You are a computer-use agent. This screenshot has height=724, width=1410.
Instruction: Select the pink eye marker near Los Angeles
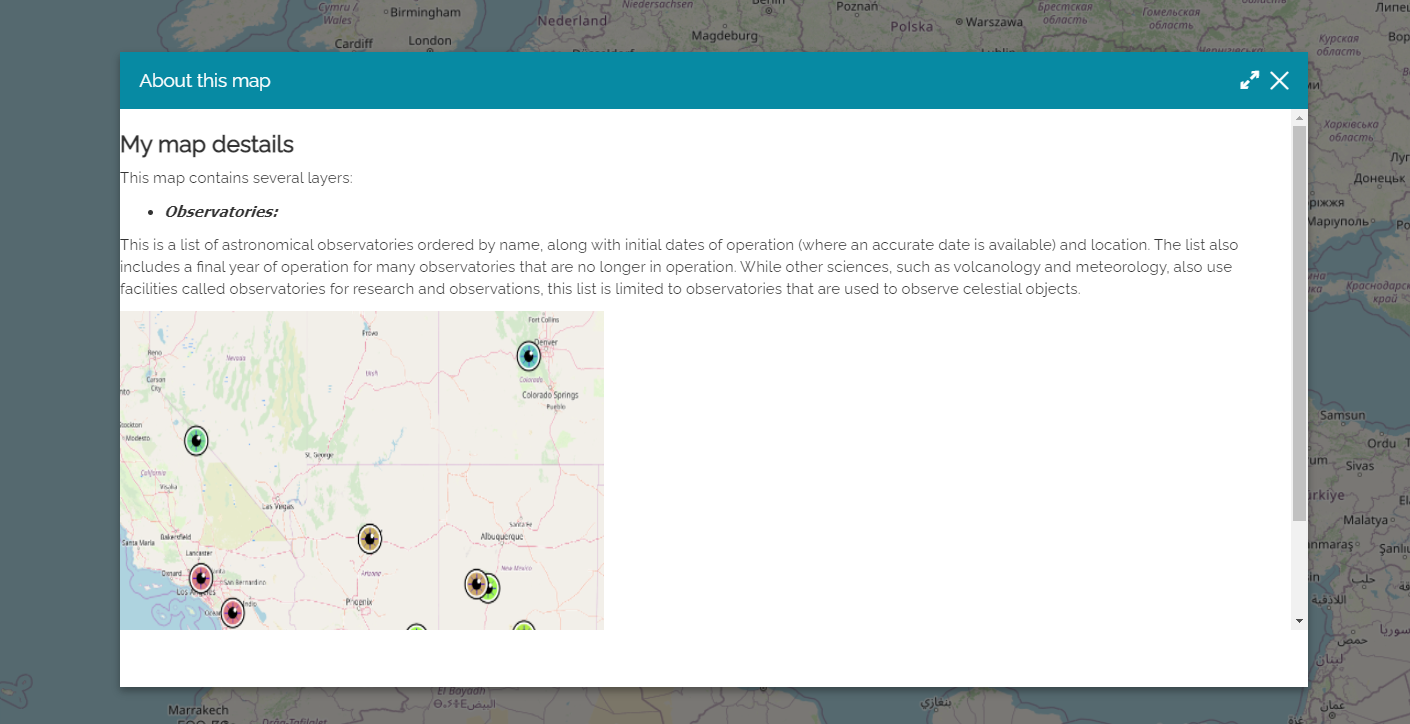point(201,578)
